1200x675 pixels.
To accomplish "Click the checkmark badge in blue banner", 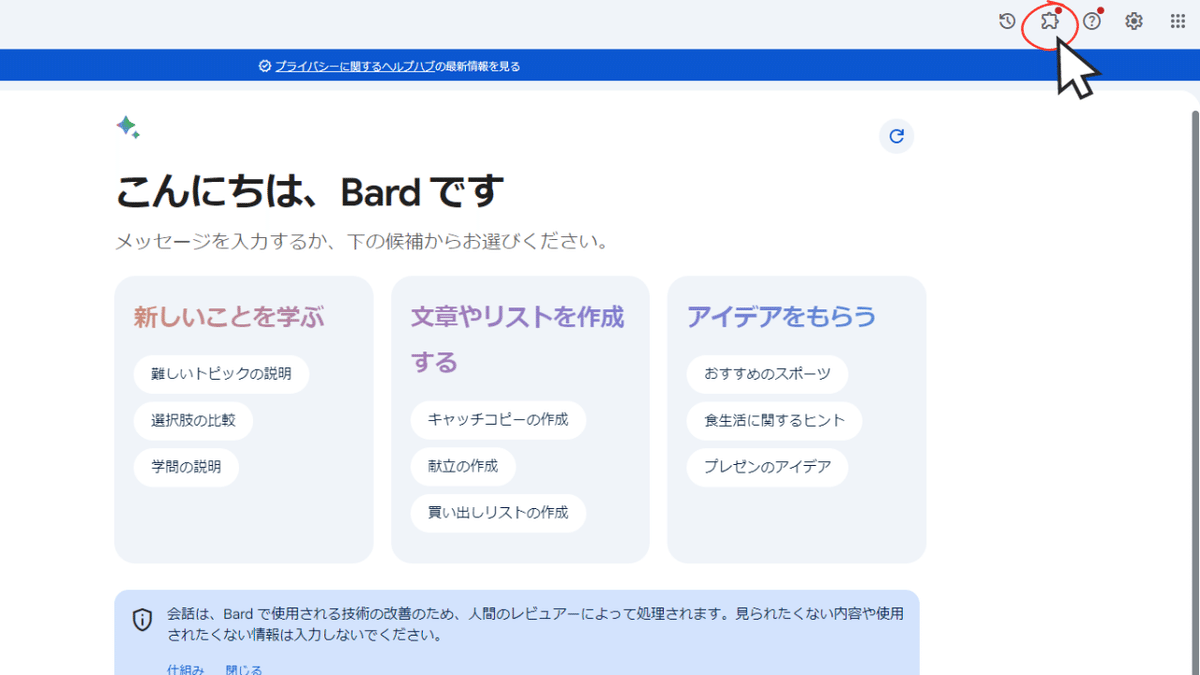I will (x=265, y=66).
